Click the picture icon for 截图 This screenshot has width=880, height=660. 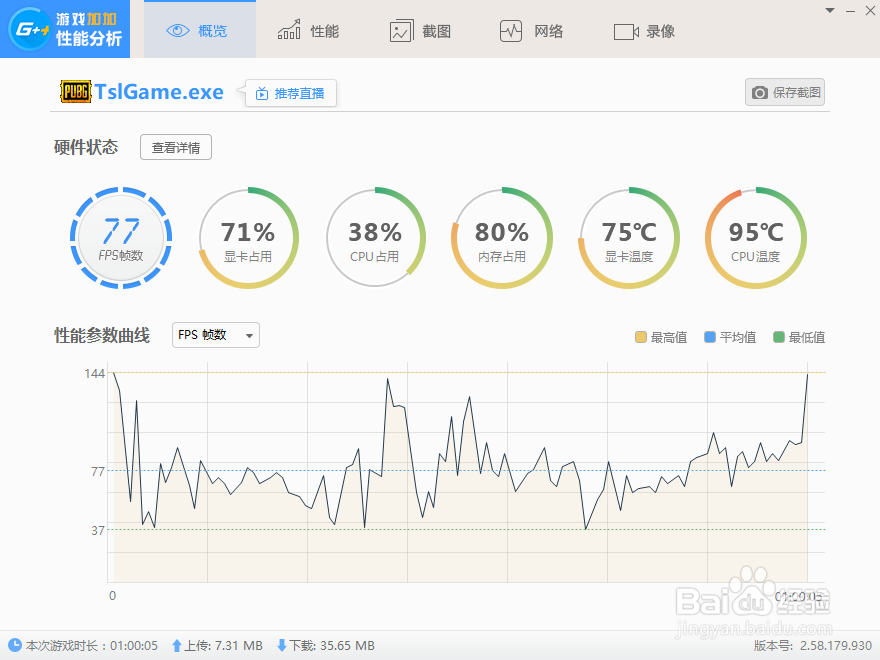tap(401, 31)
